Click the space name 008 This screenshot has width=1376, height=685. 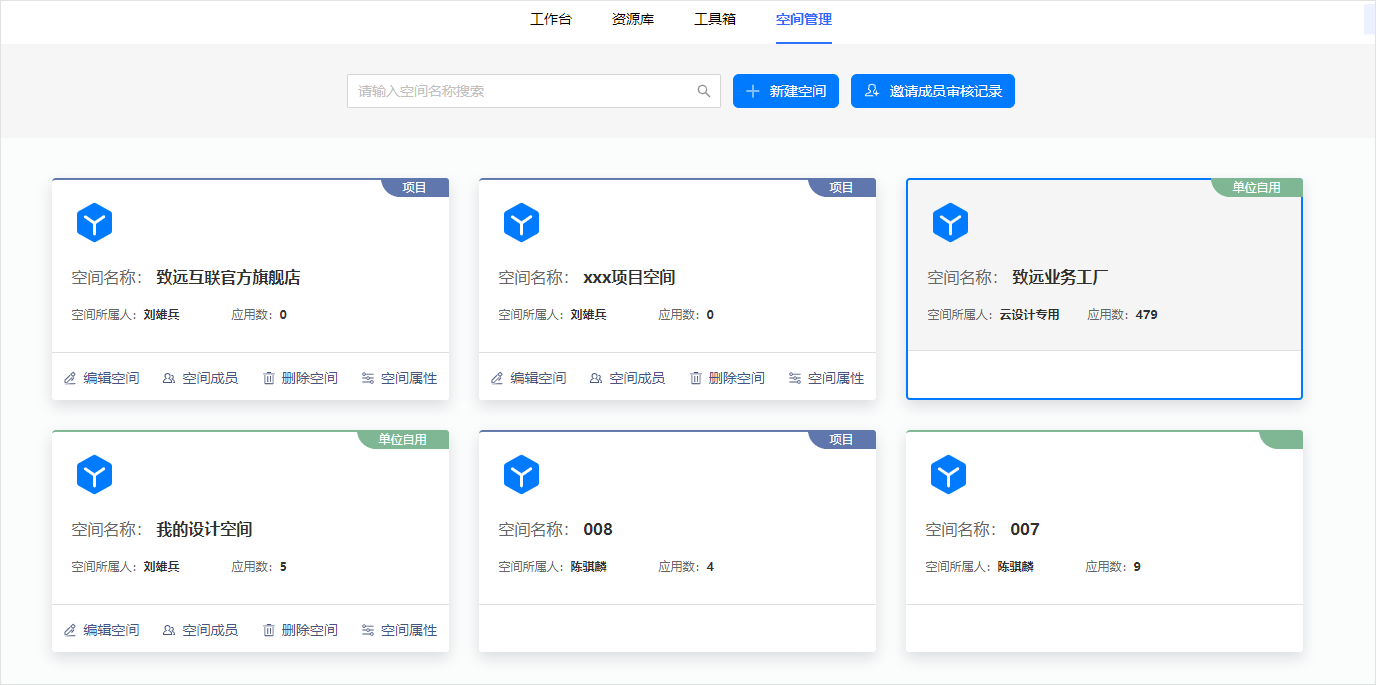[x=598, y=530]
